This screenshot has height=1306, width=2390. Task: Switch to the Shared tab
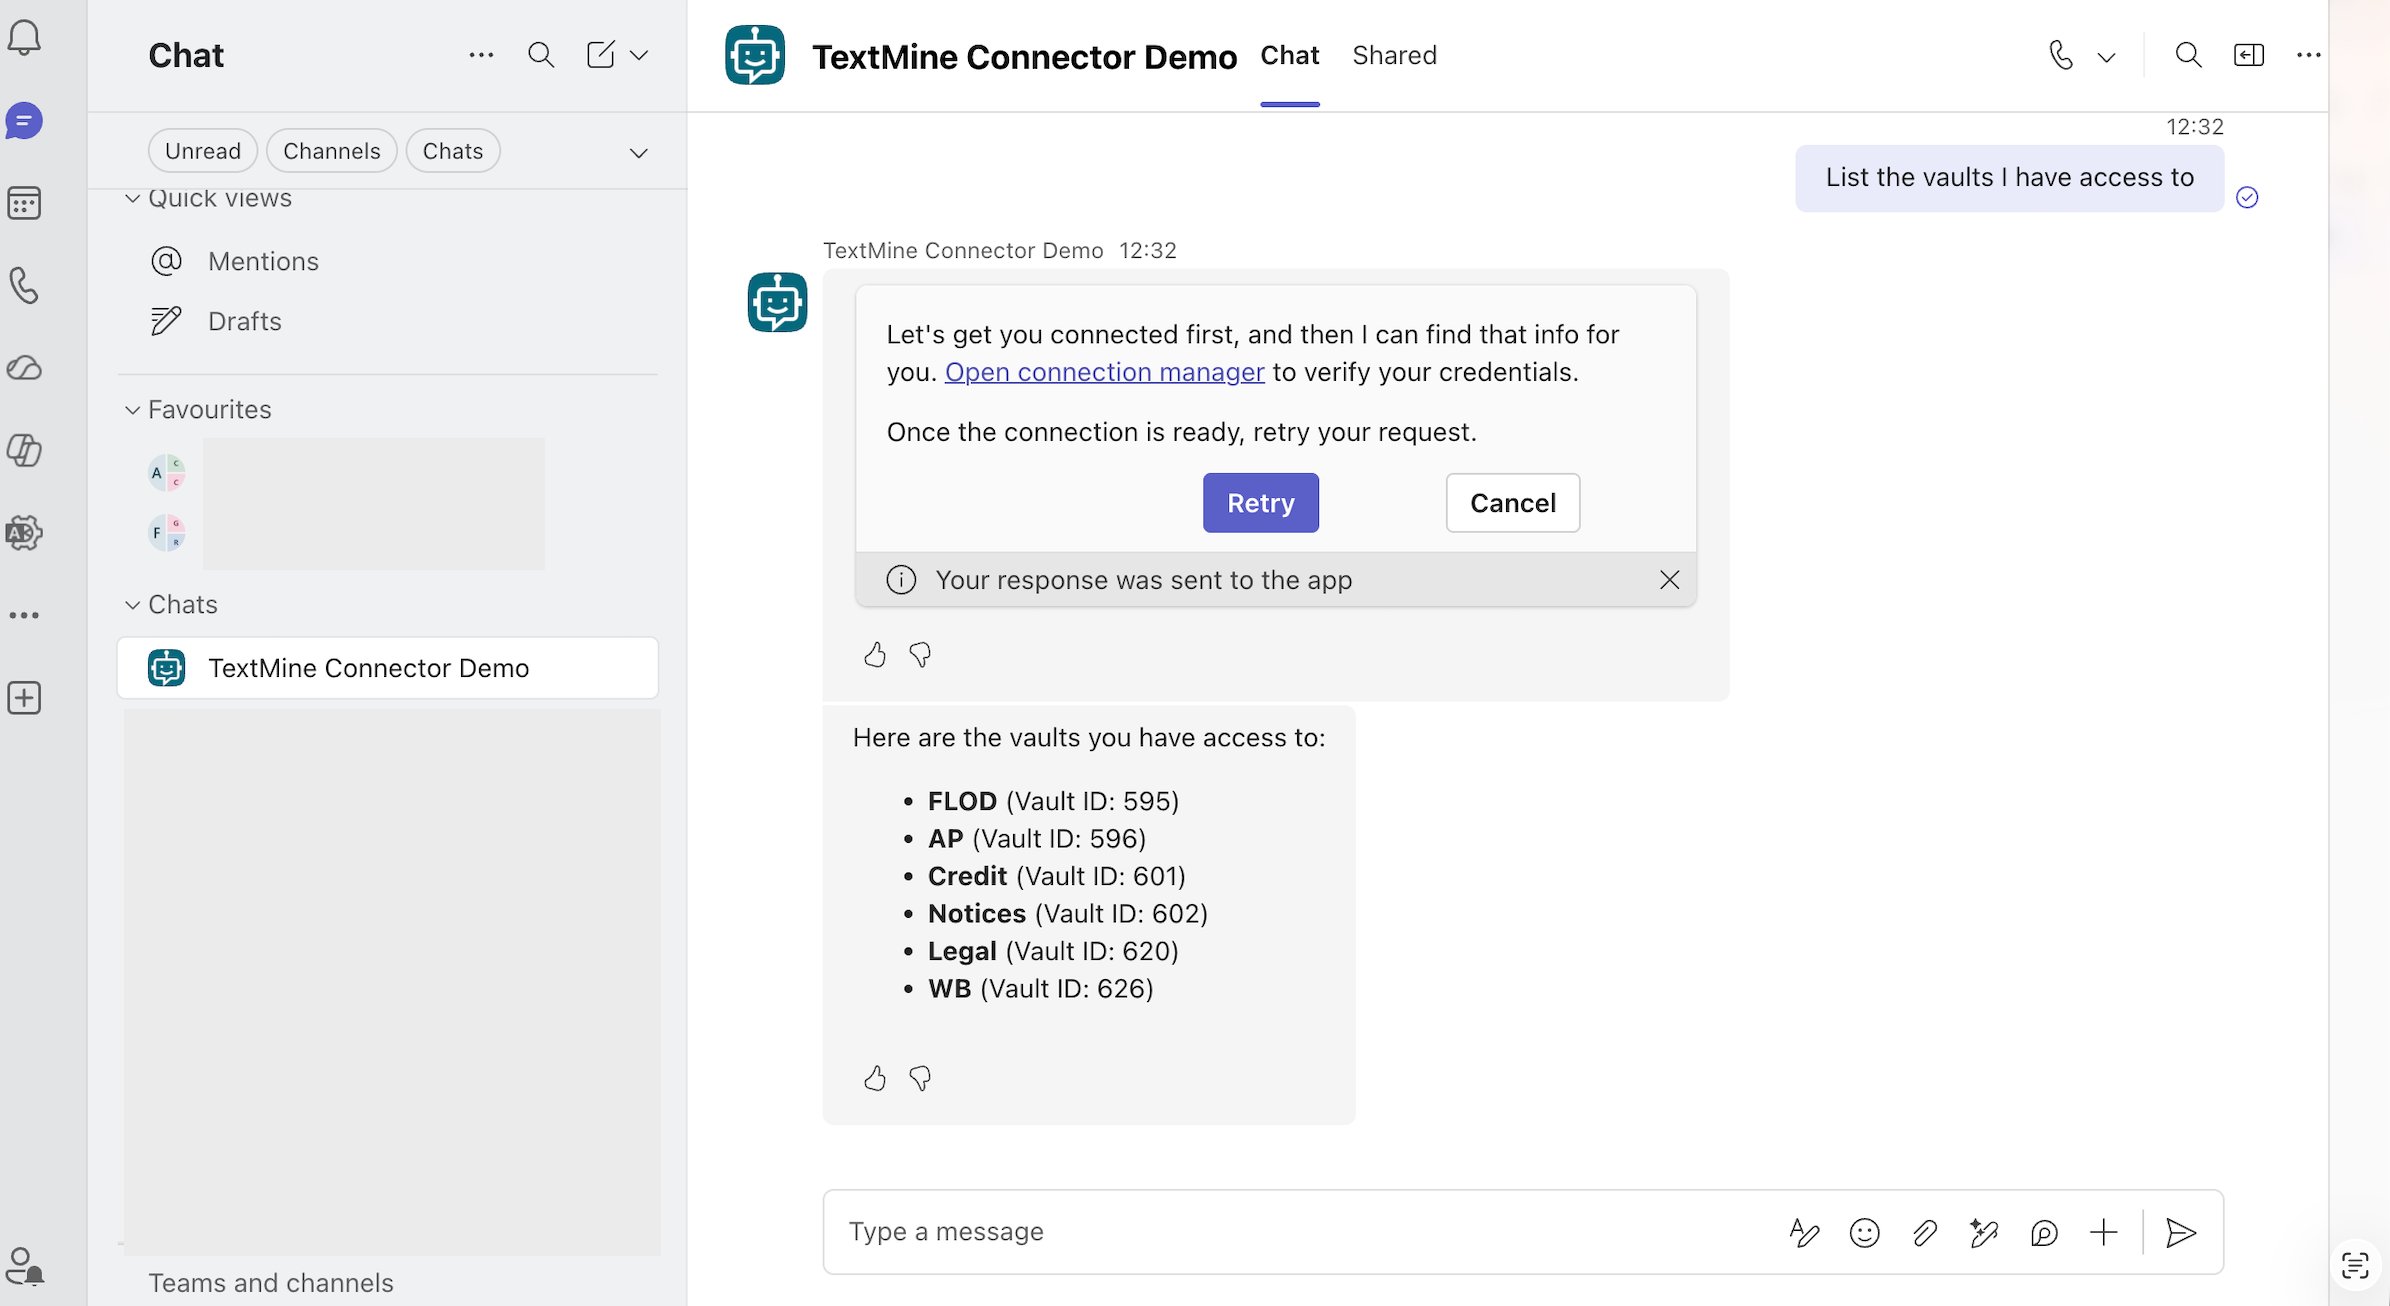point(1394,55)
